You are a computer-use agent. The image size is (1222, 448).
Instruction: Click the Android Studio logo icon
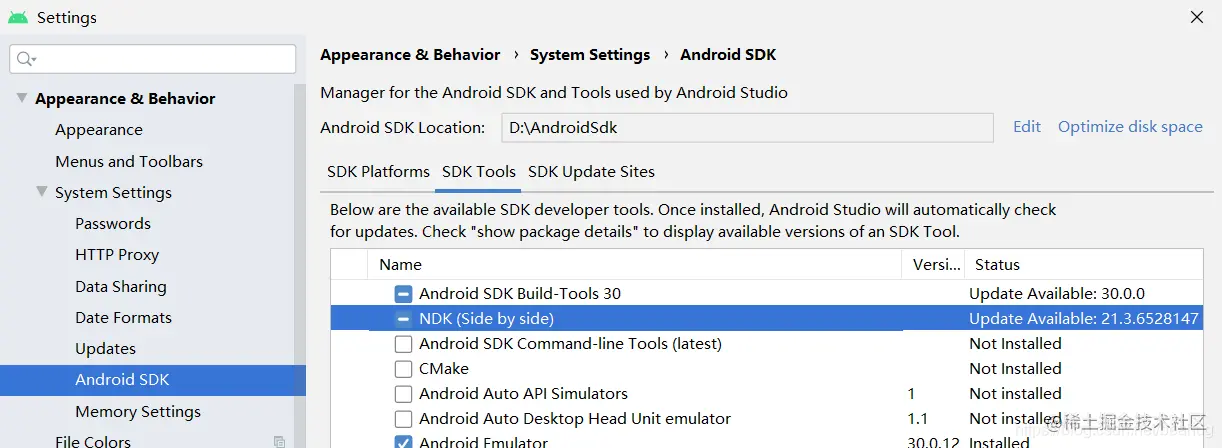tap(18, 18)
